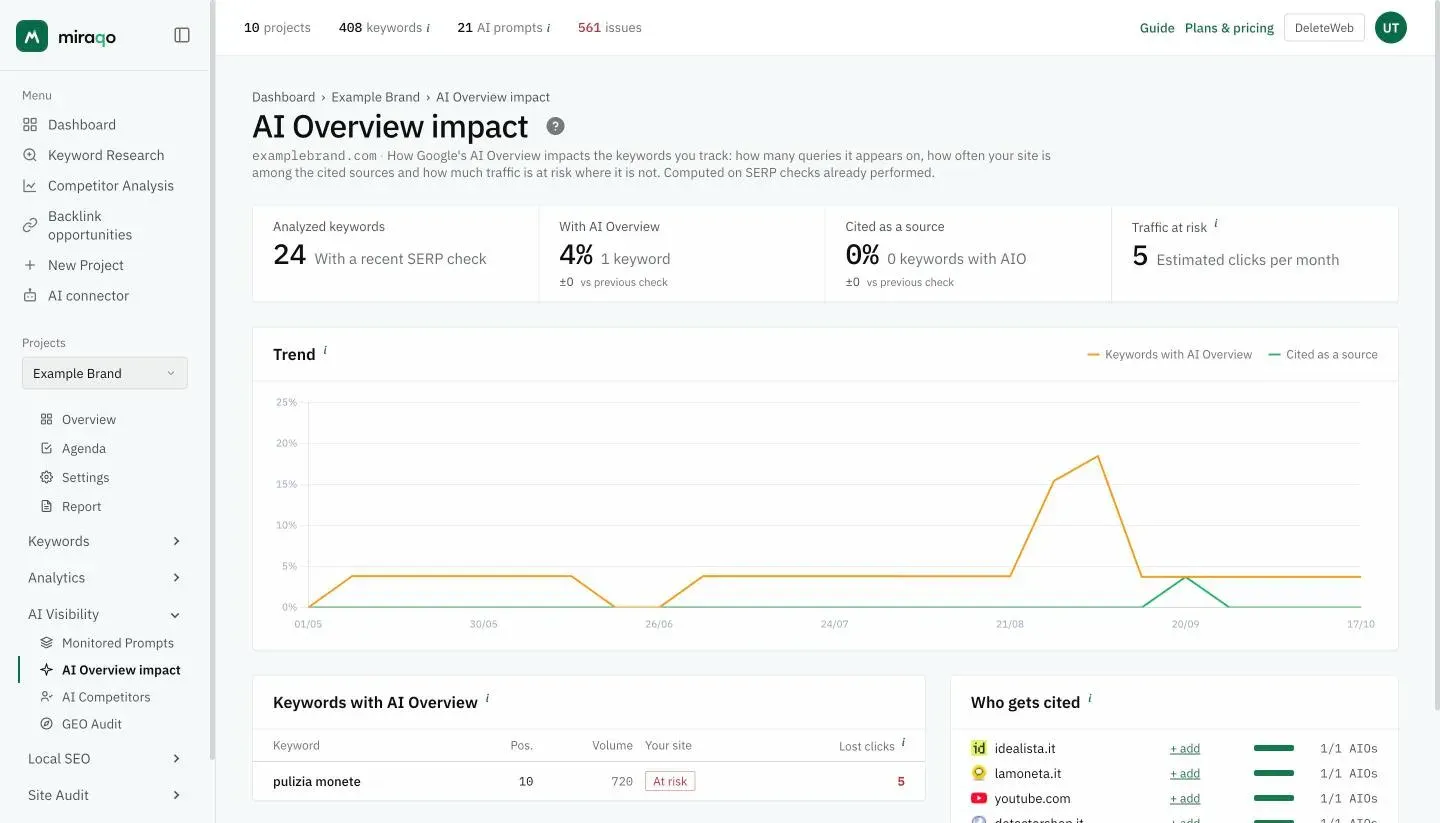
Task: Click the AI connector robot icon
Action: pyautogui.click(x=30, y=296)
